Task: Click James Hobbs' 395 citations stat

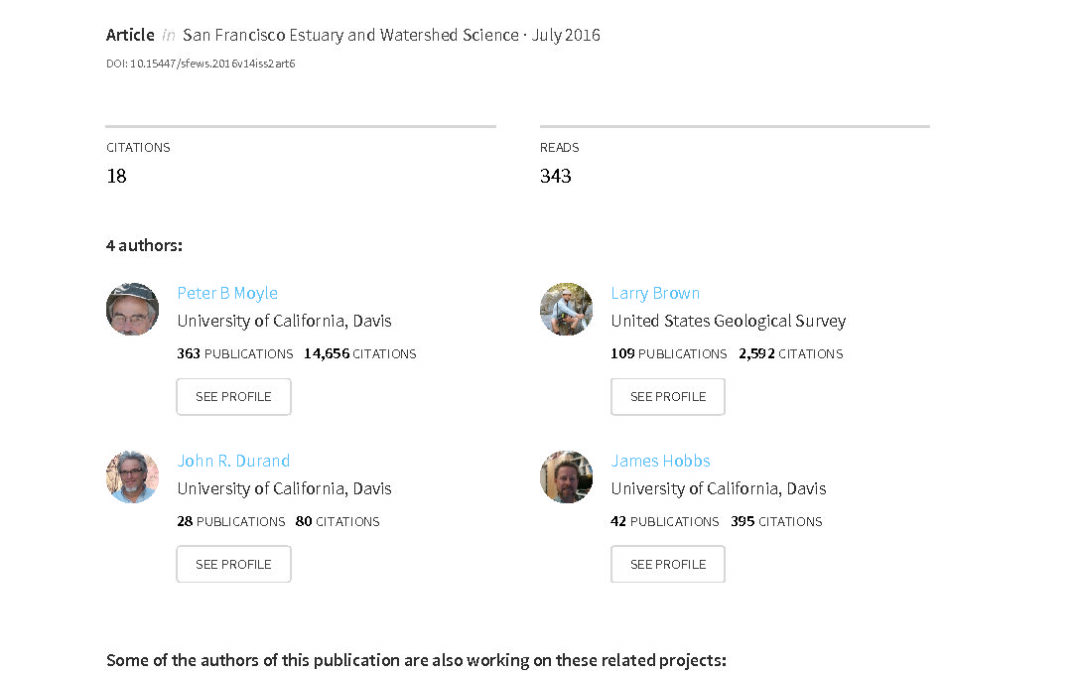Action: (x=776, y=521)
